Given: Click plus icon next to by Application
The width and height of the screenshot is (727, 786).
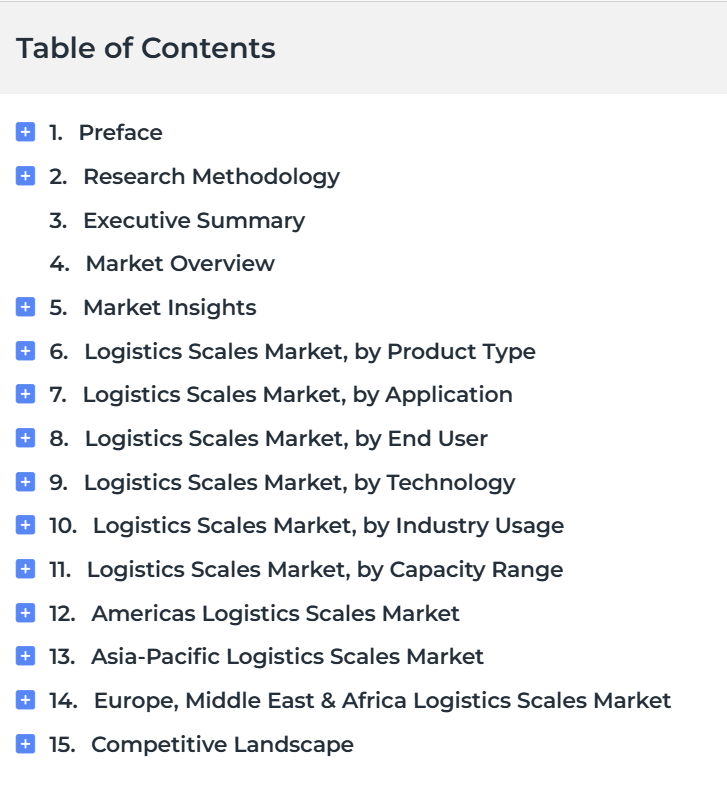Looking at the screenshot, I should pos(25,394).
